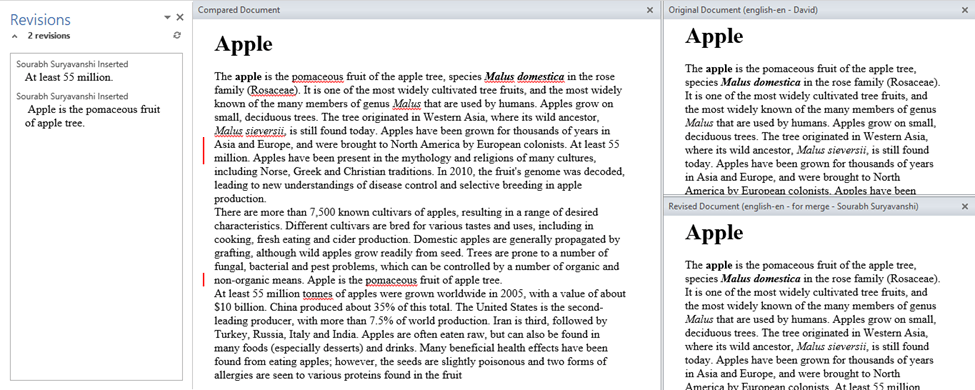Click the Revised Document title bar

[818, 206]
